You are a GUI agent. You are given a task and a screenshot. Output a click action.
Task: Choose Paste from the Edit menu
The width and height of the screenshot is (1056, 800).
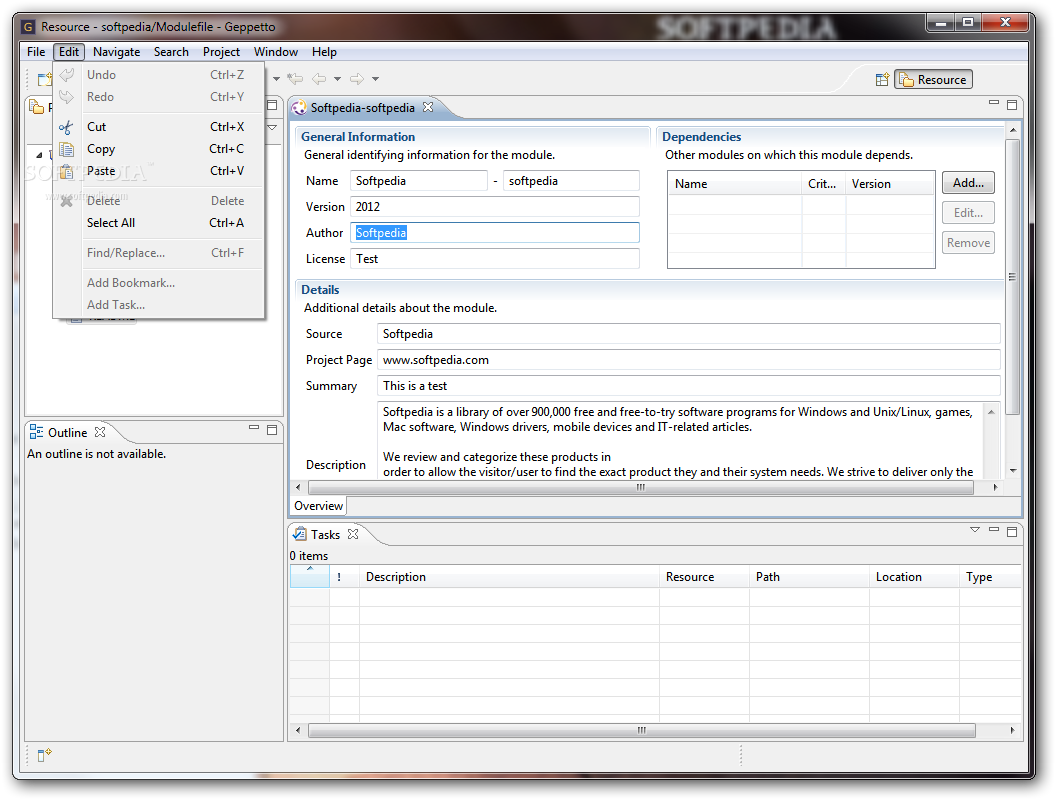[x=158, y=171]
